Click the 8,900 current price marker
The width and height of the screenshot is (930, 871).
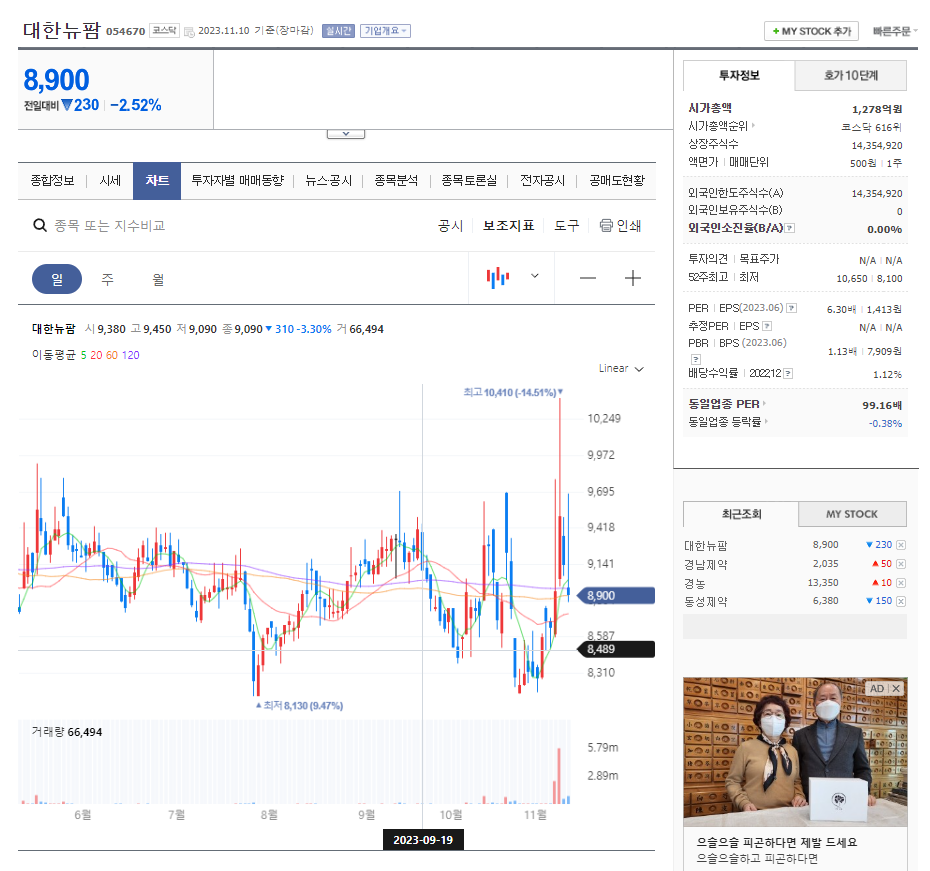coord(617,596)
